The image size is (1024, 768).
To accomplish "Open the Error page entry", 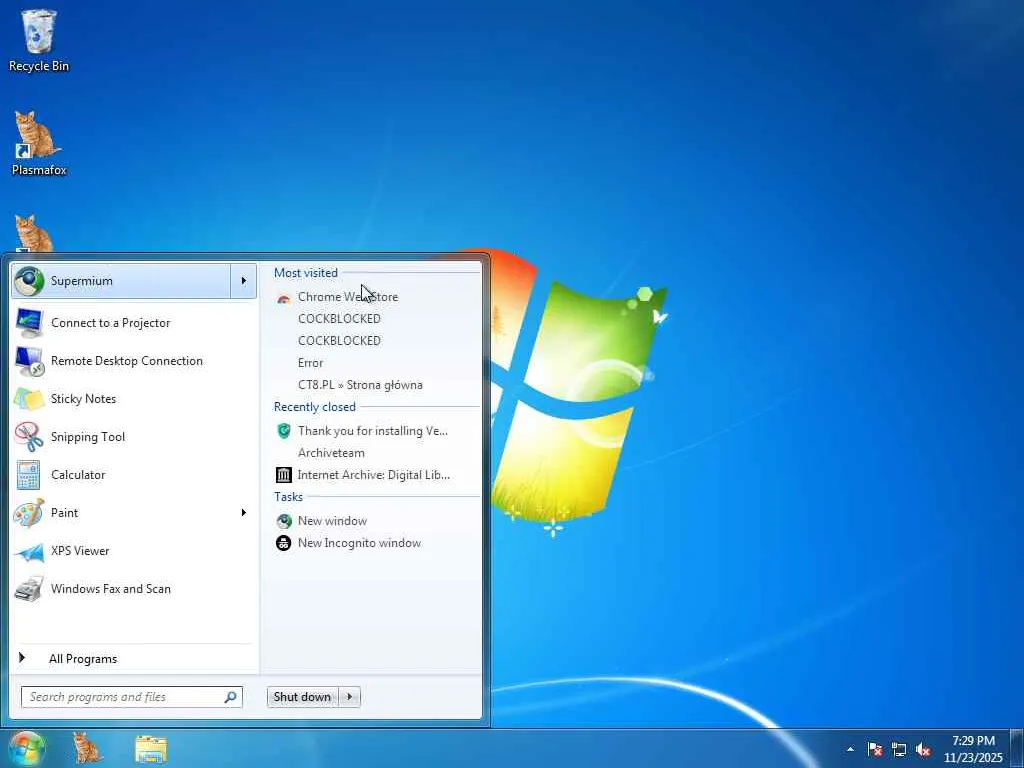I will (x=376, y=362).
